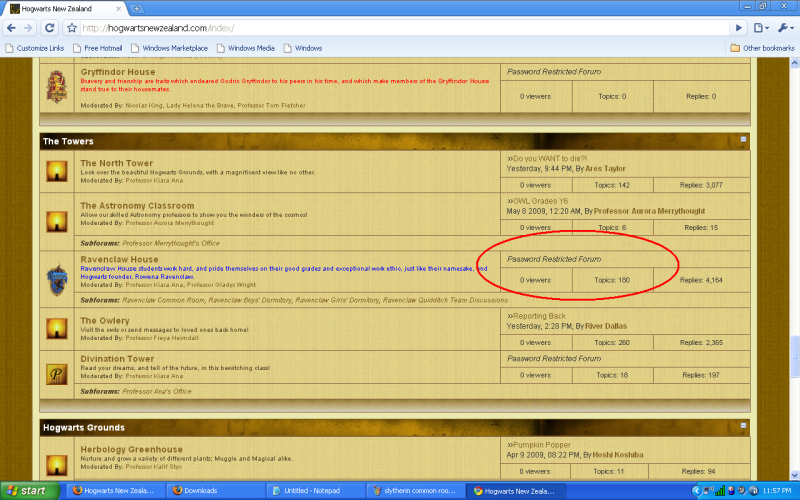Open the Ravenclaw House forum
800x500 pixels.
(119, 259)
